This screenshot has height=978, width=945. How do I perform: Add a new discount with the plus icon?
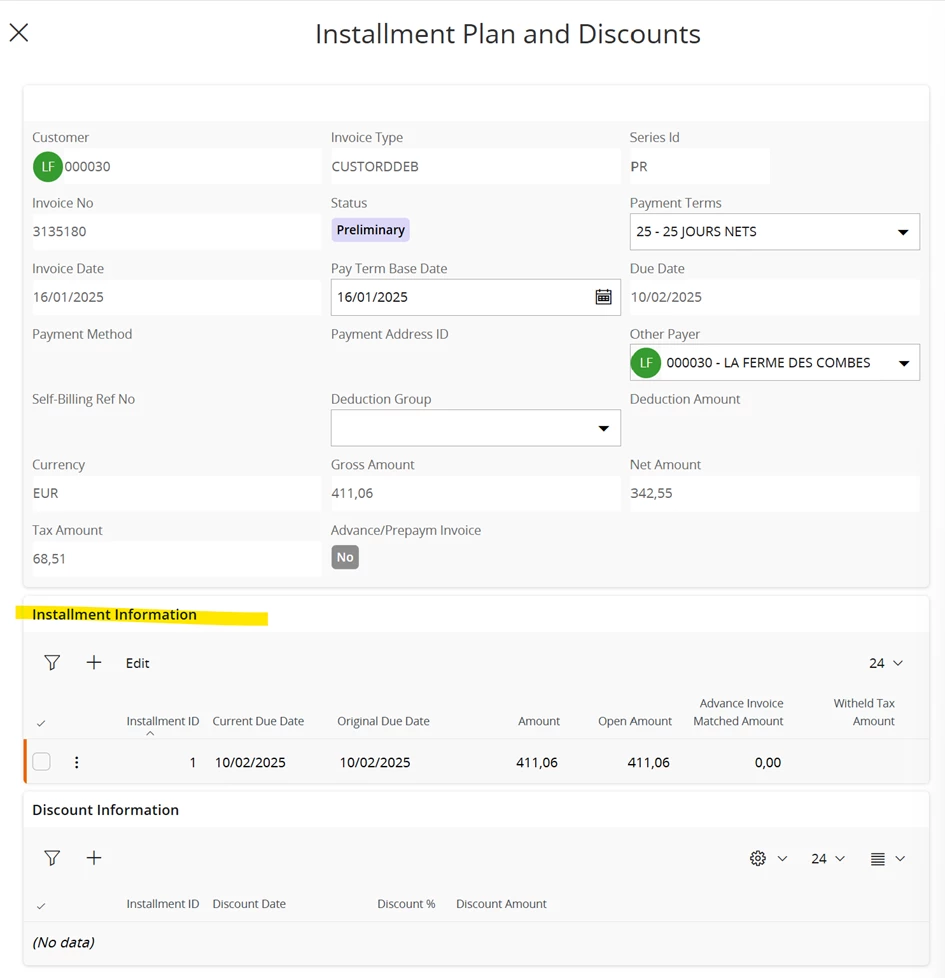click(x=94, y=858)
